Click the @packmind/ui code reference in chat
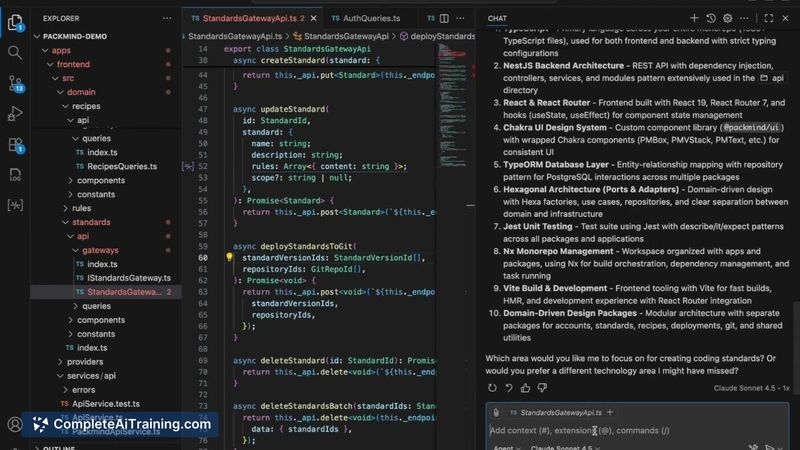The width and height of the screenshot is (800, 450). pos(751,128)
